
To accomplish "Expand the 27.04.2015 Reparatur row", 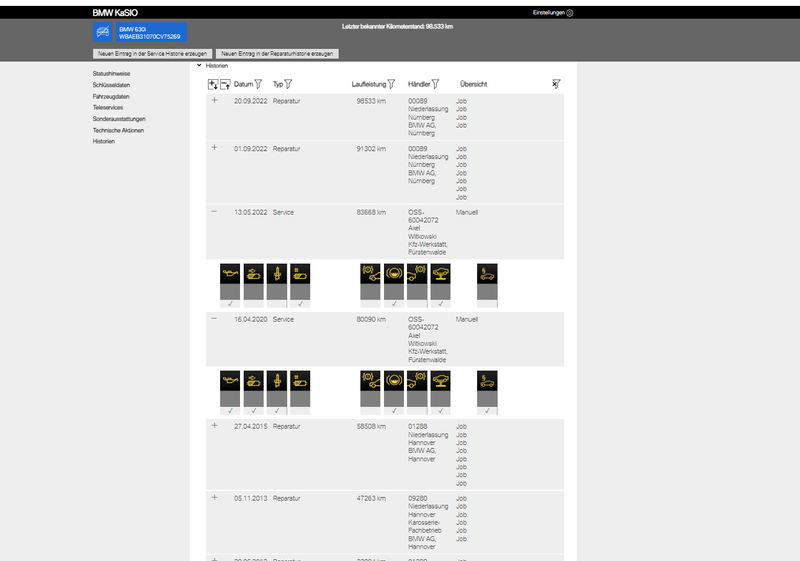I will pyautogui.click(x=214, y=426).
